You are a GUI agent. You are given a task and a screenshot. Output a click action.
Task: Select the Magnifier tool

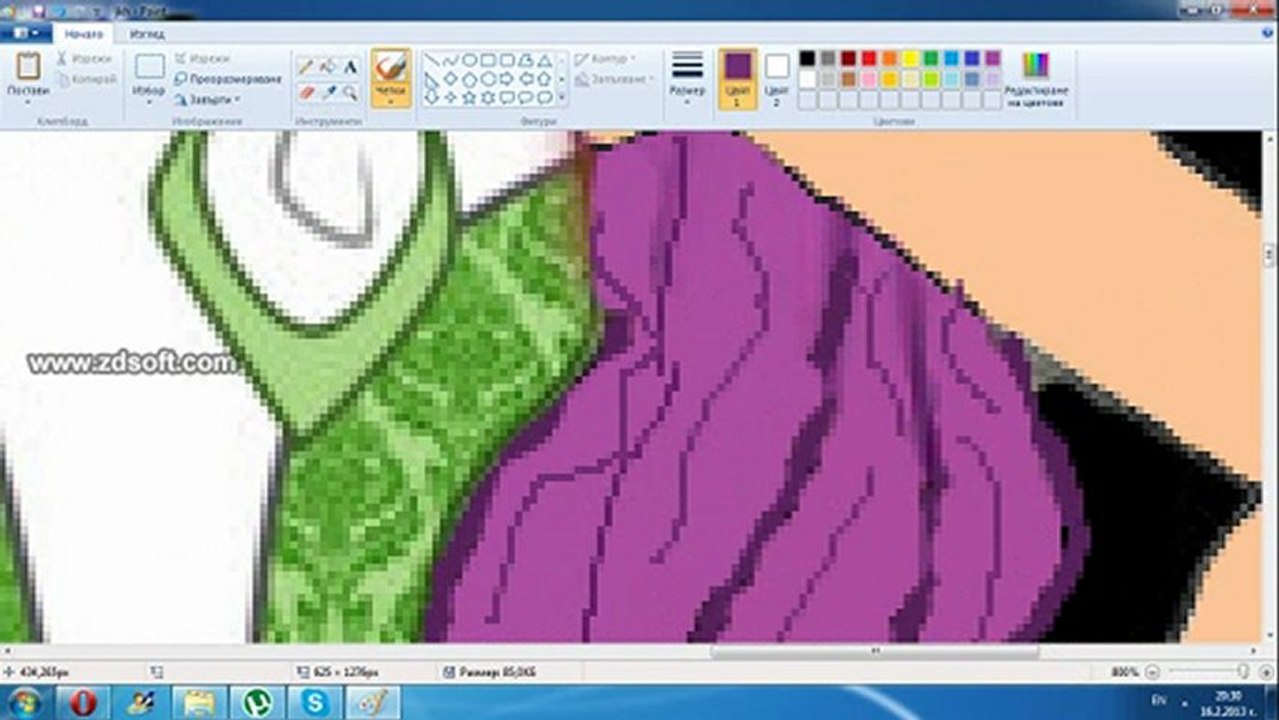coord(350,92)
